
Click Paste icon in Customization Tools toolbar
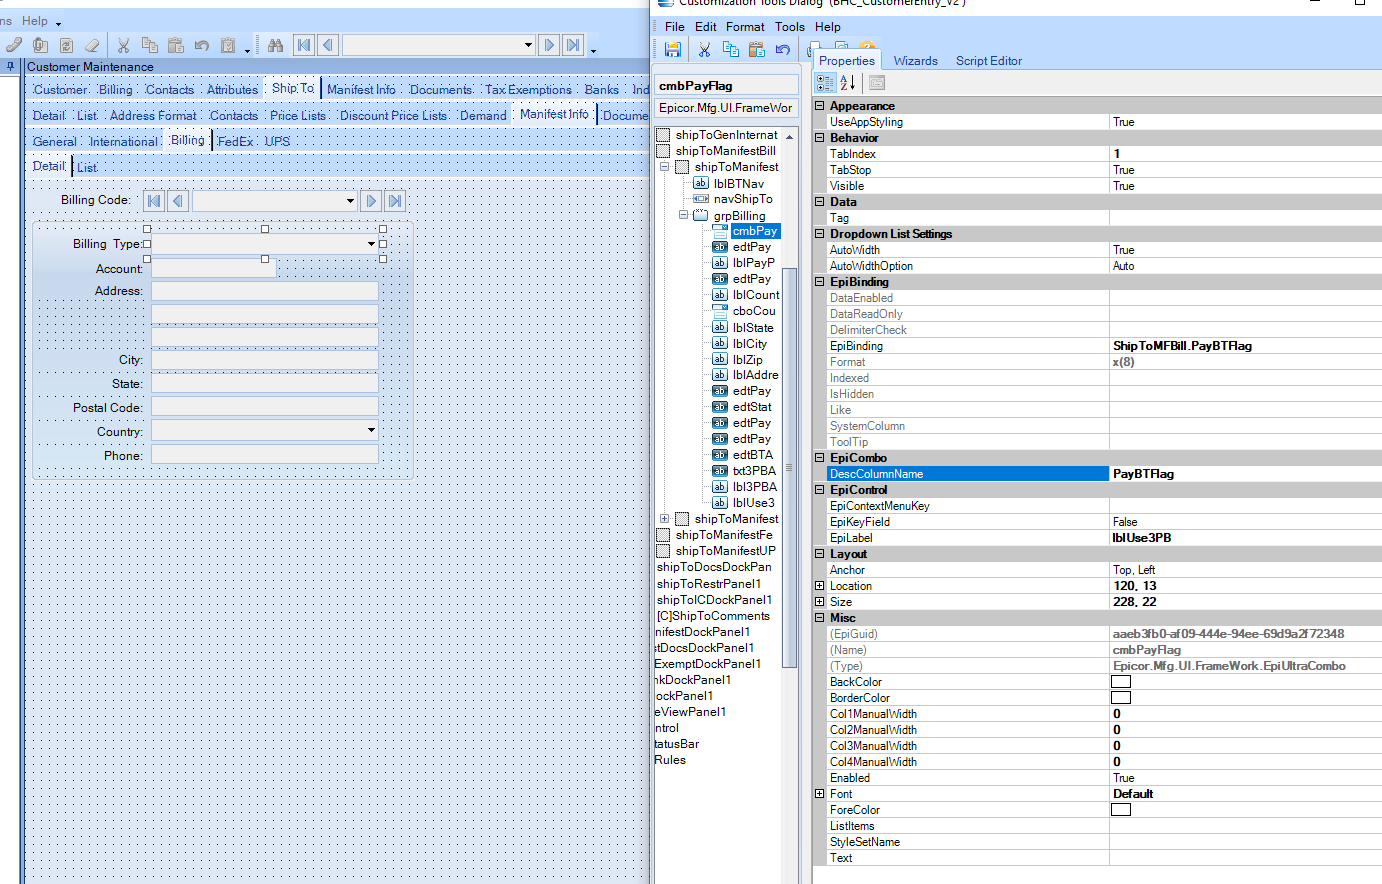click(757, 49)
